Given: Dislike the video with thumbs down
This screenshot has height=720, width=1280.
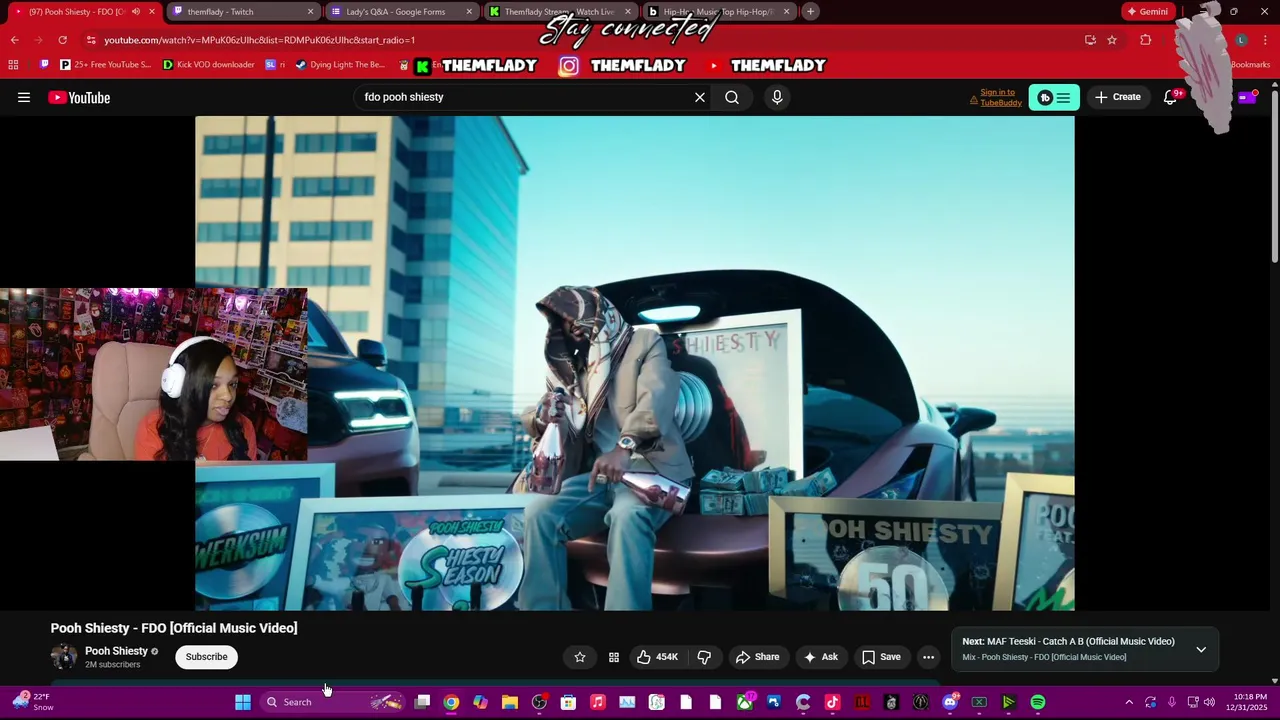Looking at the screenshot, I should (x=704, y=657).
